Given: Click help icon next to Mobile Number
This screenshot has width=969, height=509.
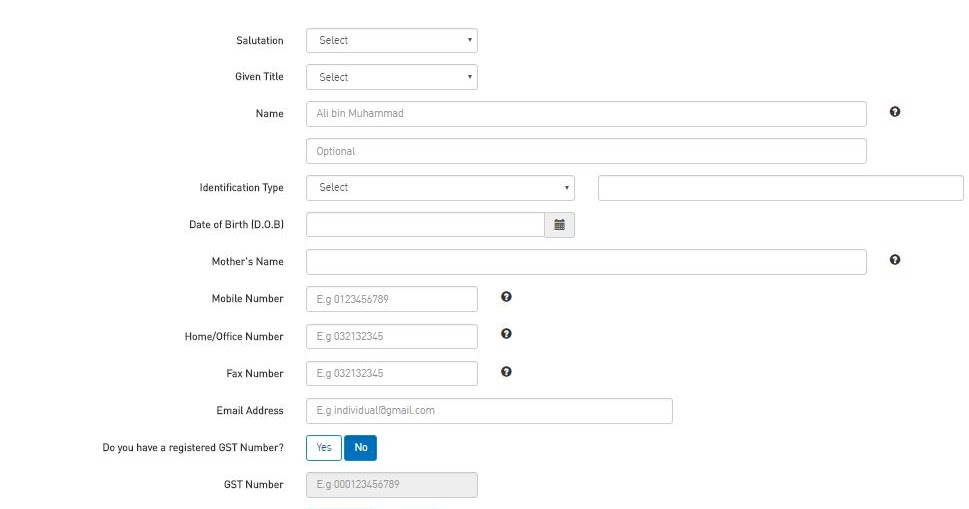Looking at the screenshot, I should pos(506,297).
